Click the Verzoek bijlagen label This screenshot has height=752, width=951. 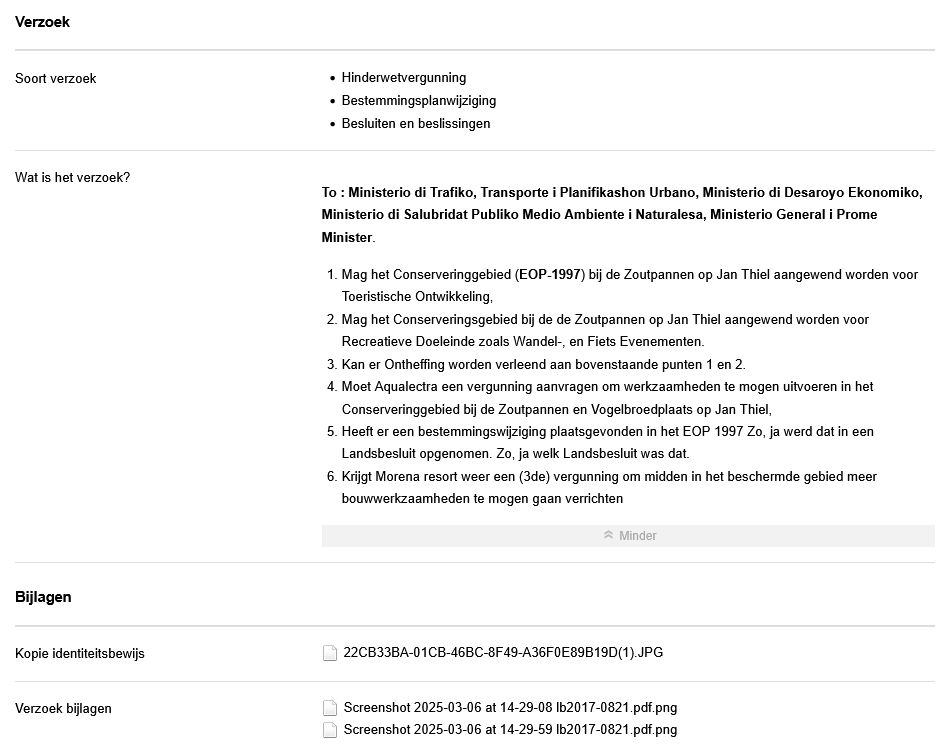click(63, 709)
